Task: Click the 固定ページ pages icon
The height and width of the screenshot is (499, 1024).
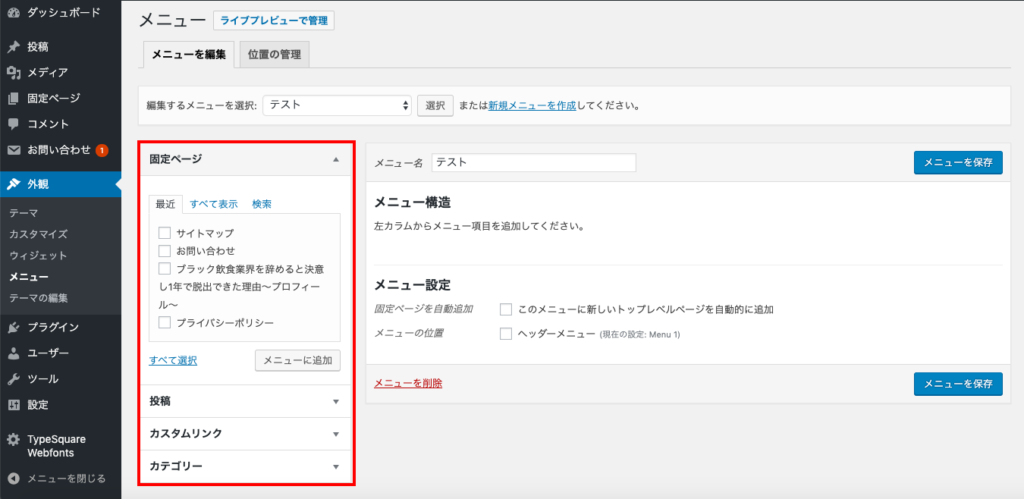Action: click(14, 99)
